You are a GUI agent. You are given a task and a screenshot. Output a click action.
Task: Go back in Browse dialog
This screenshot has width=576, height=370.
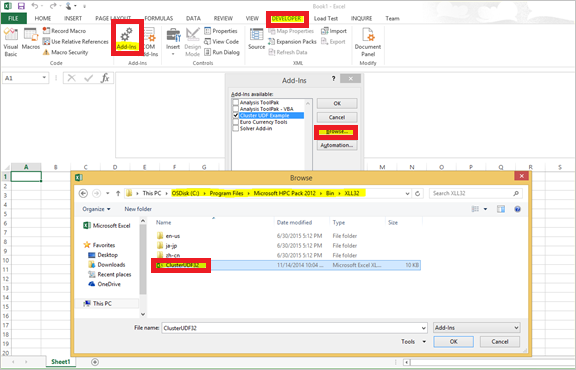[x=83, y=193]
